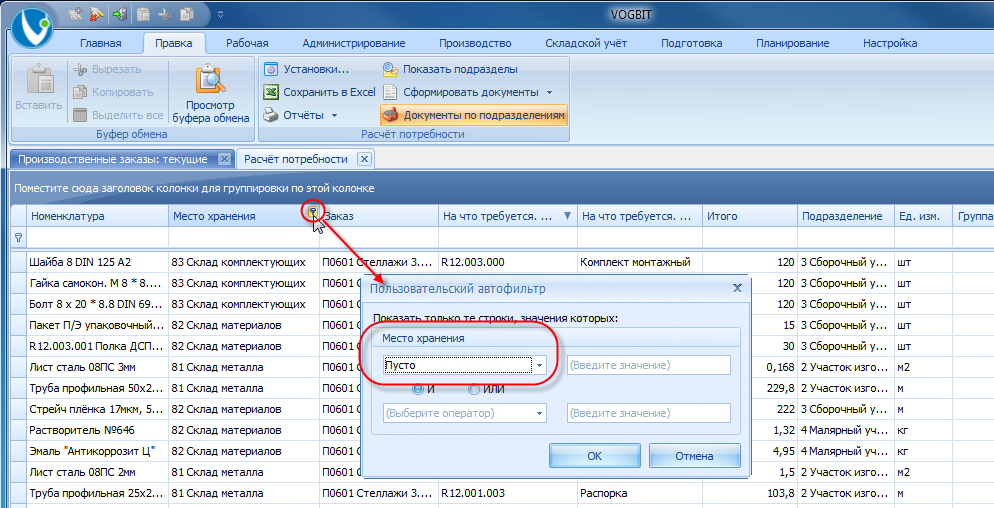Close the Расчёт потребности tab
The width and height of the screenshot is (994, 508).
(364, 159)
